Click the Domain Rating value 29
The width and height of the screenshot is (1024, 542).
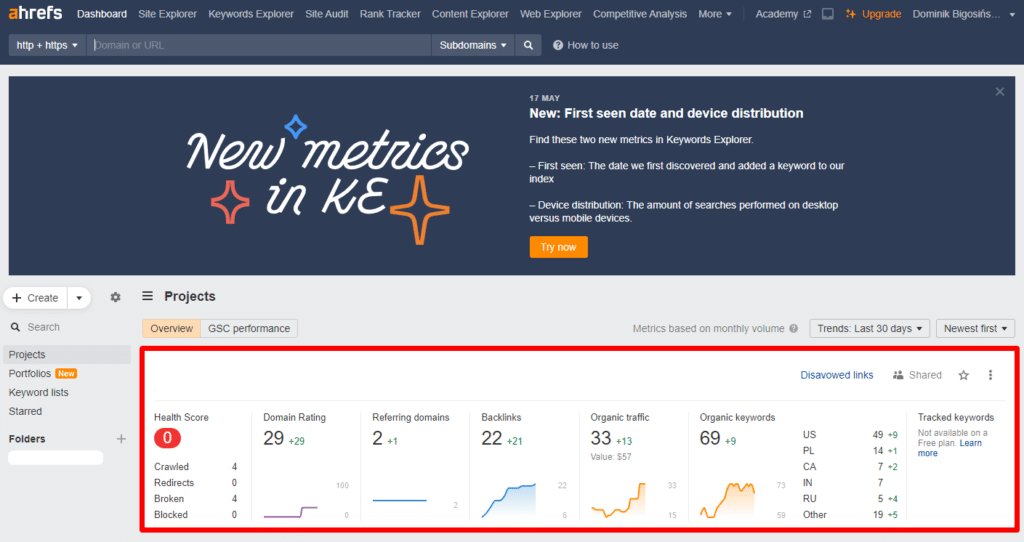274,438
